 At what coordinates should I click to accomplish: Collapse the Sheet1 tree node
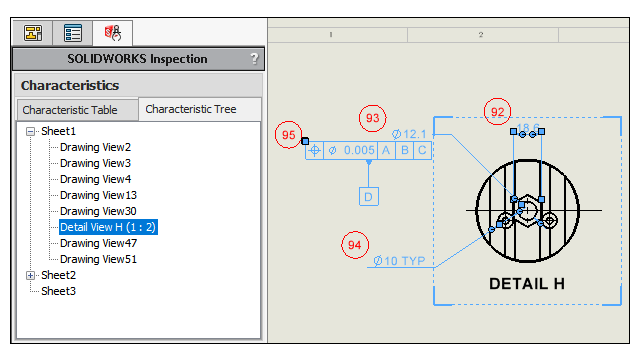click(x=30, y=131)
